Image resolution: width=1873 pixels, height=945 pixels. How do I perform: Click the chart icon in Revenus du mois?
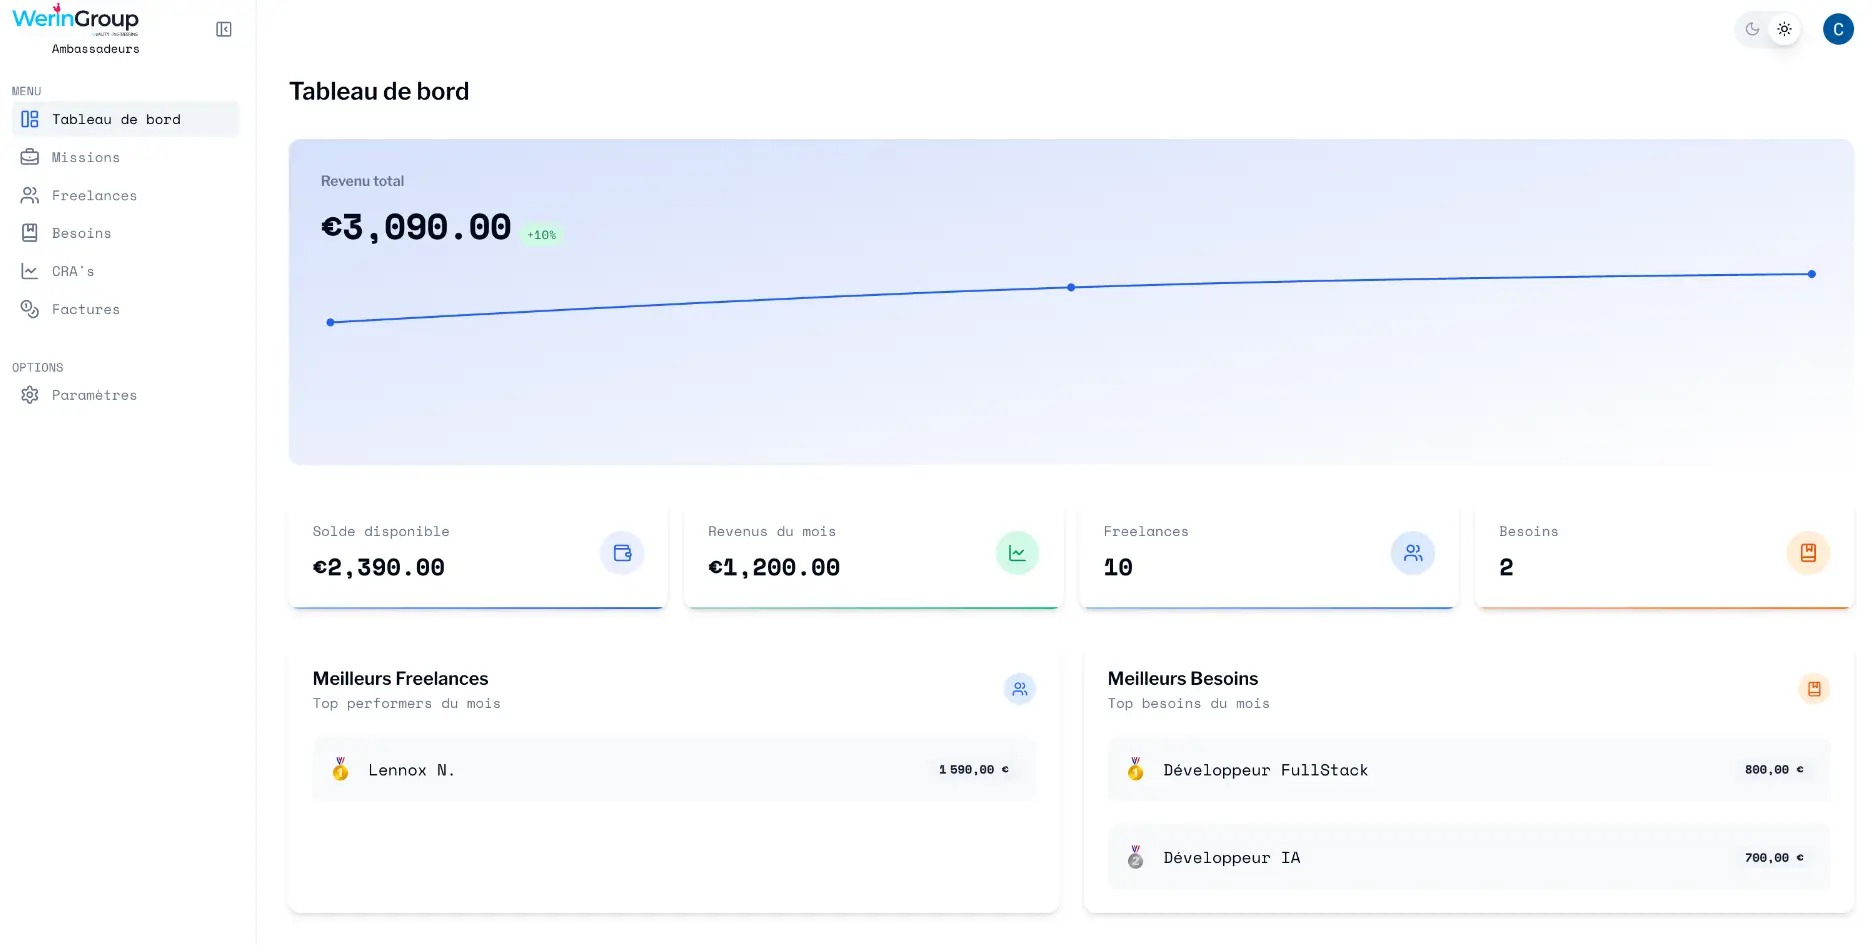click(x=1017, y=553)
